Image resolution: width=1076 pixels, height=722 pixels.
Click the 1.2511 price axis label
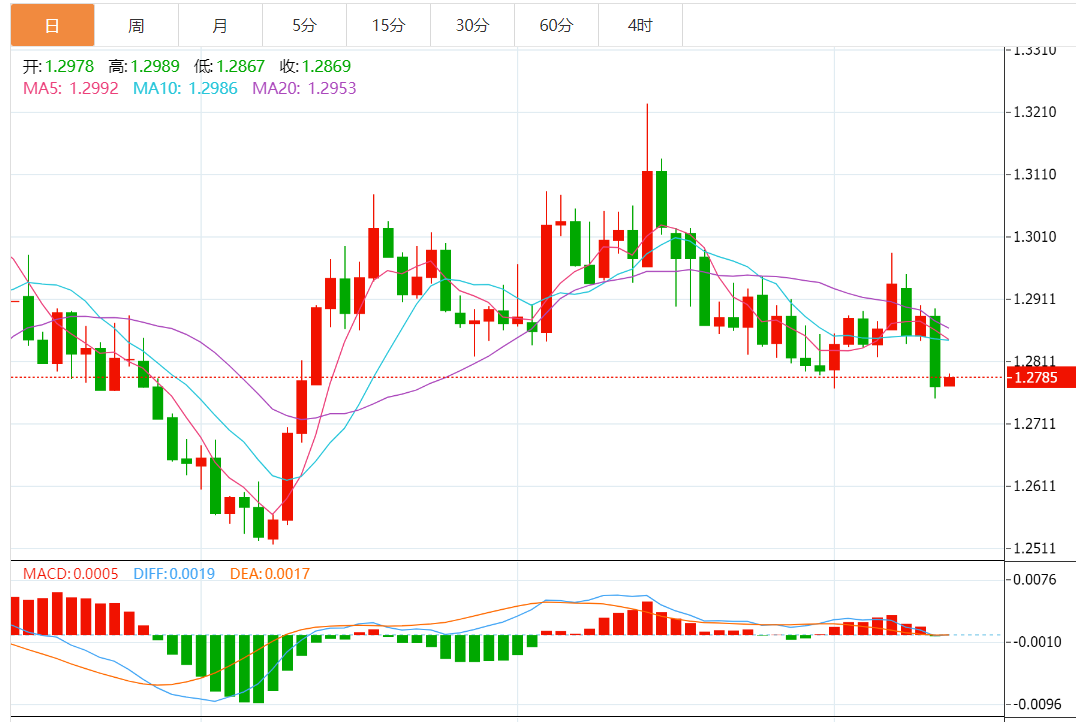click(x=1035, y=548)
